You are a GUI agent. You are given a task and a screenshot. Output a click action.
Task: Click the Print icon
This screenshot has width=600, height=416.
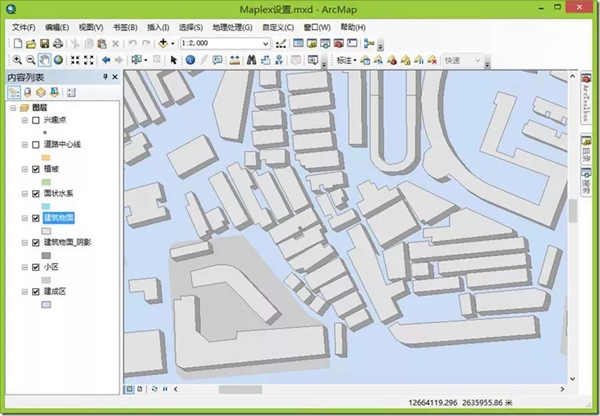[58, 44]
